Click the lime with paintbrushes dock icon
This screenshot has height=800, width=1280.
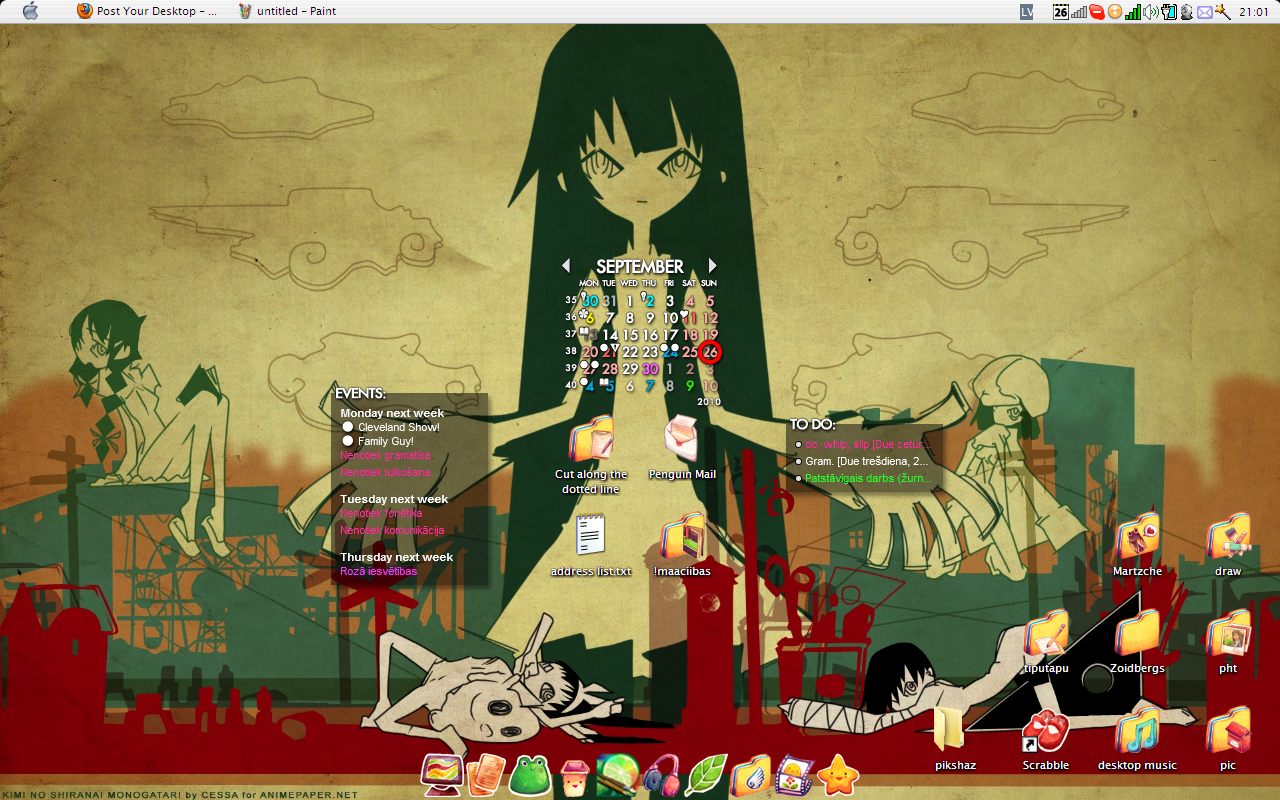617,775
